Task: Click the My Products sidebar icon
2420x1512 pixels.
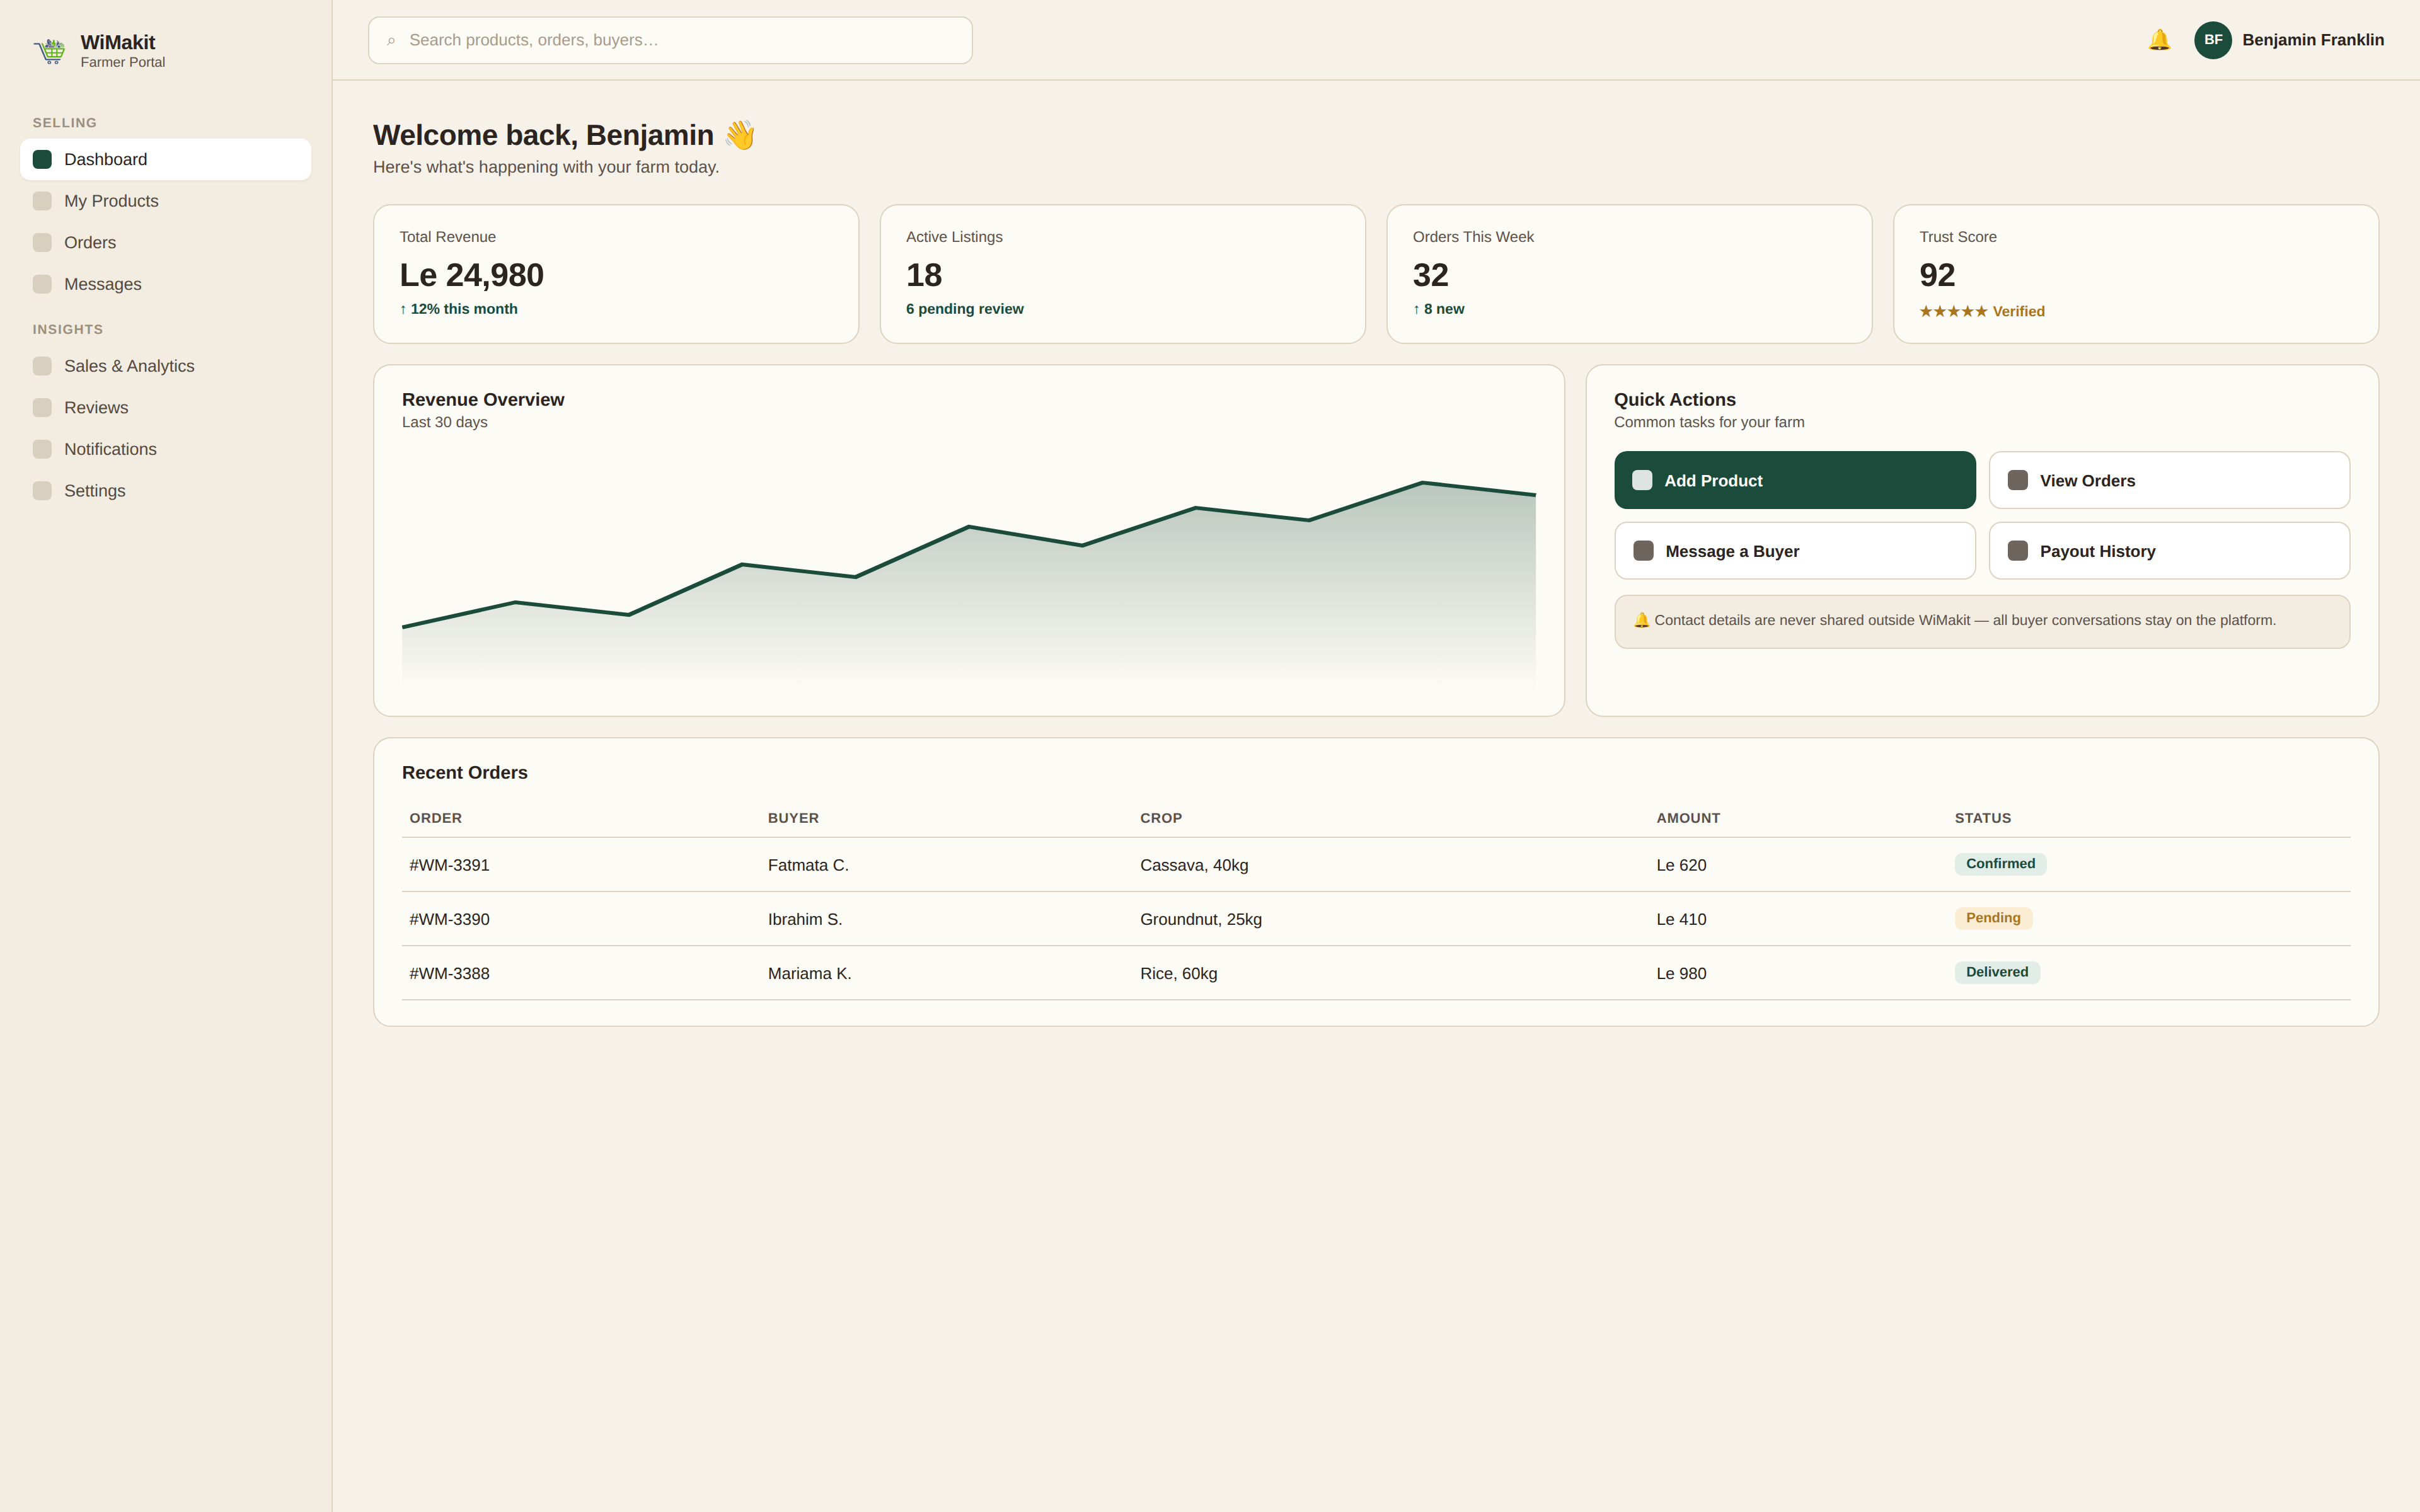Action: point(42,201)
